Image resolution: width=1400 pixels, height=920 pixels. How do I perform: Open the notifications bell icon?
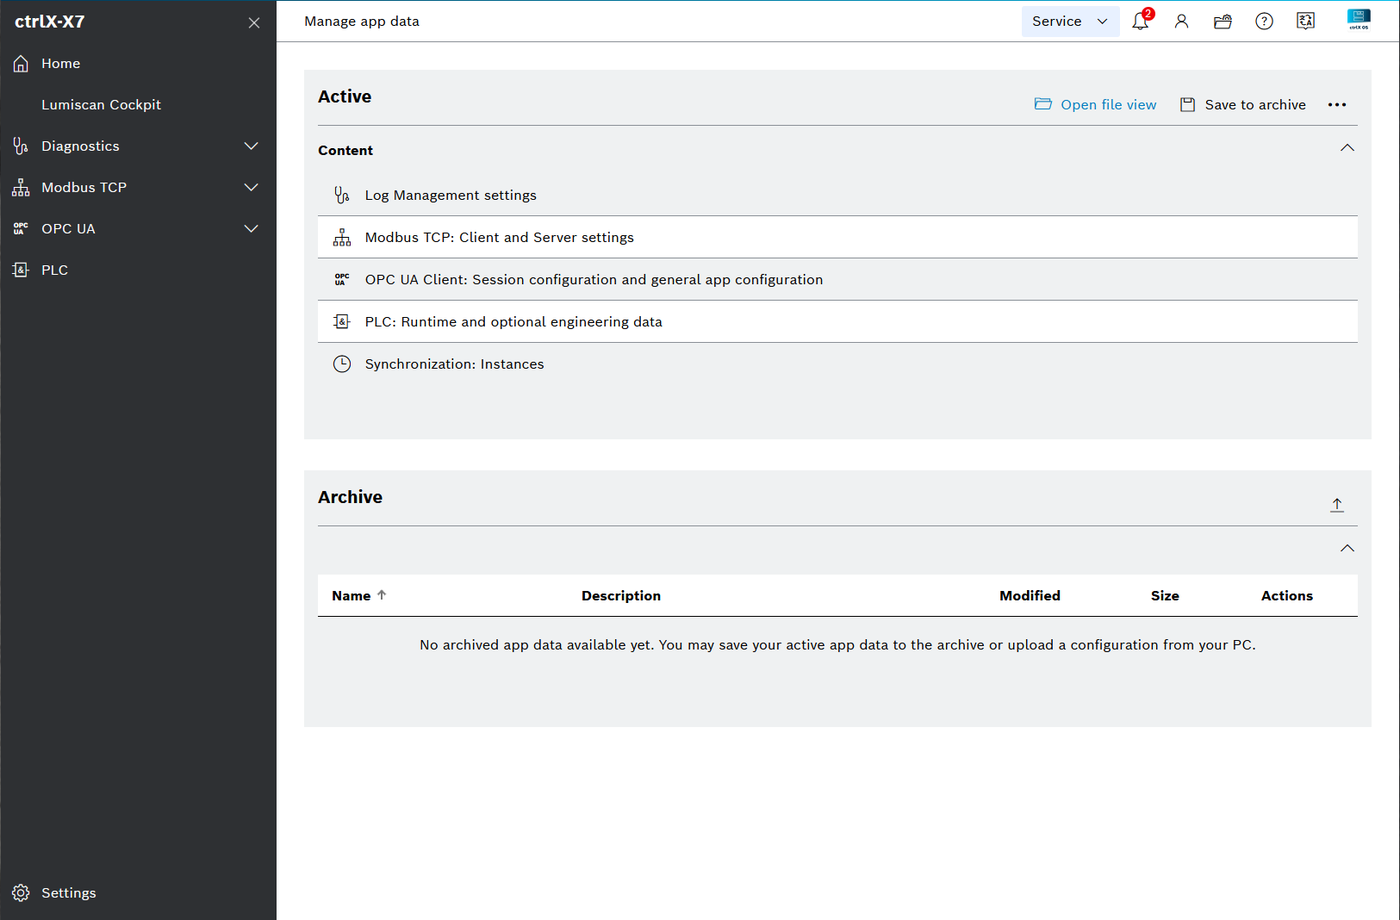click(1140, 21)
